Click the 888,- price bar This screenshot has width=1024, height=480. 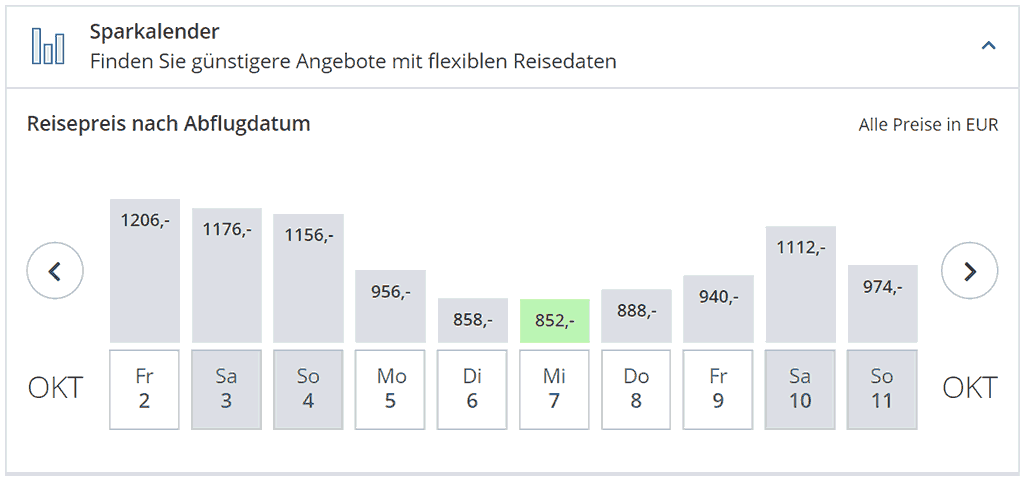click(637, 316)
